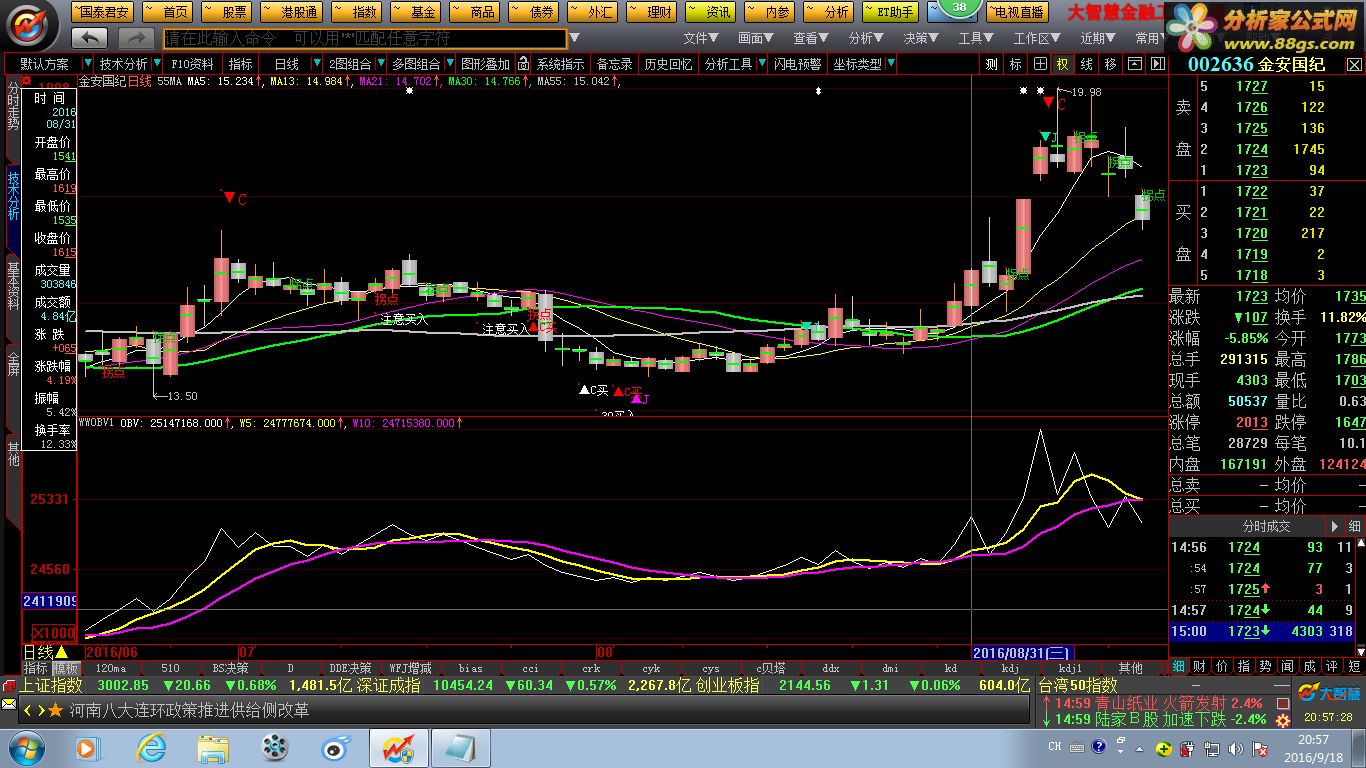Open the 决策 menu
Image resolution: width=1366 pixels, height=768 pixels.
coord(921,39)
